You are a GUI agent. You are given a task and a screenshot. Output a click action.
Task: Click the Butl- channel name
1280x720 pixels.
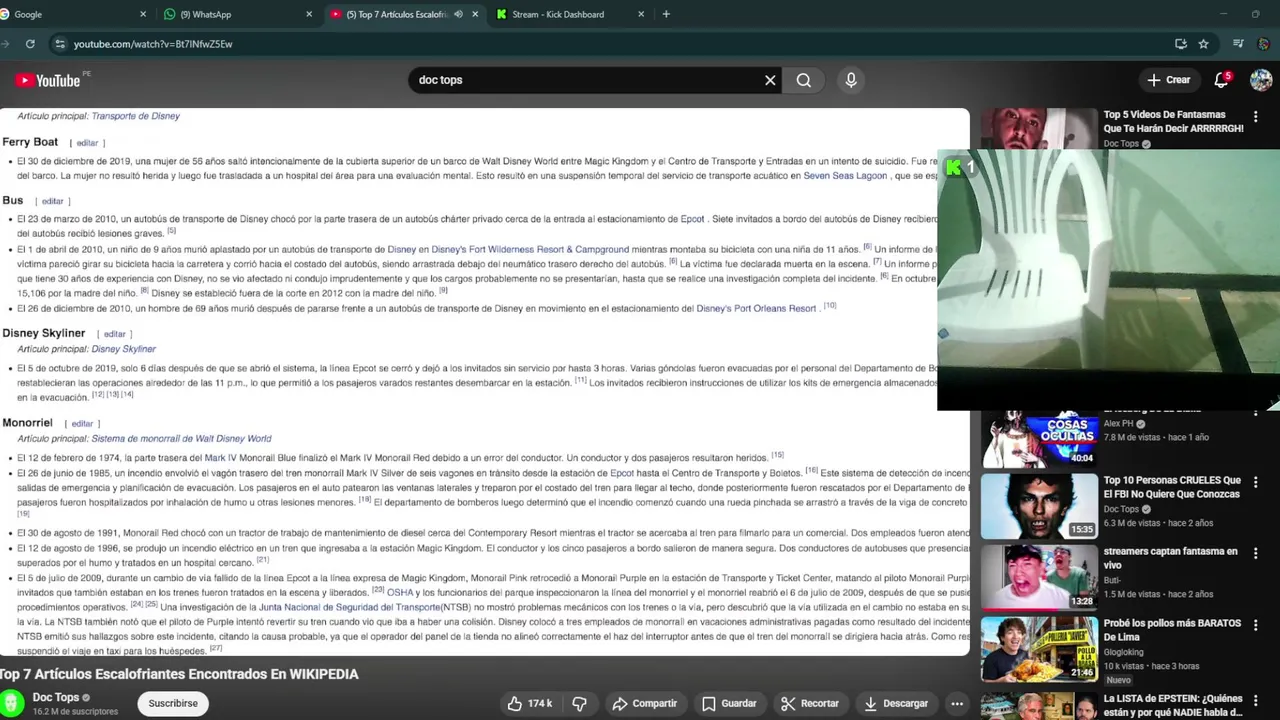pos(1114,580)
